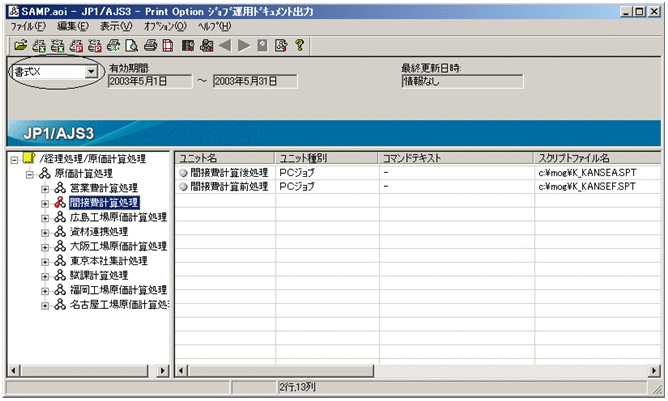
Task: Open print preview with the magnifier page icon
Action: pos(132,45)
